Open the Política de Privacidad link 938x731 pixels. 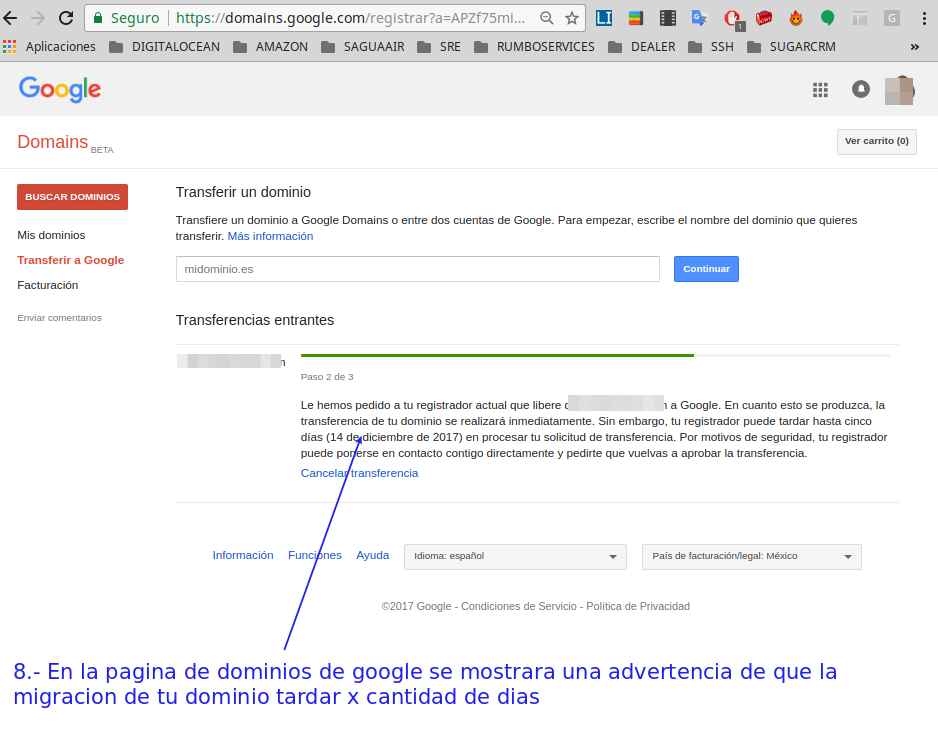click(x=638, y=606)
